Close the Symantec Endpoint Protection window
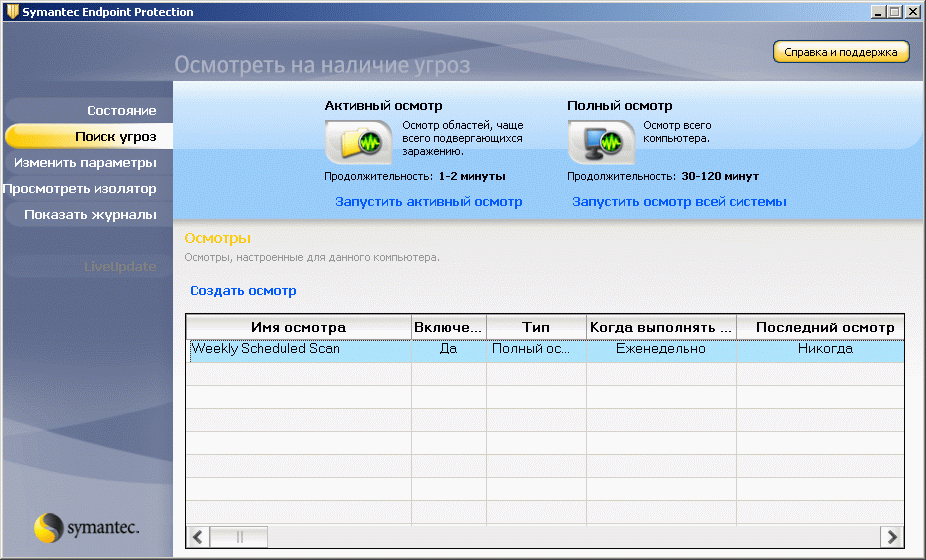 [912, 12]
